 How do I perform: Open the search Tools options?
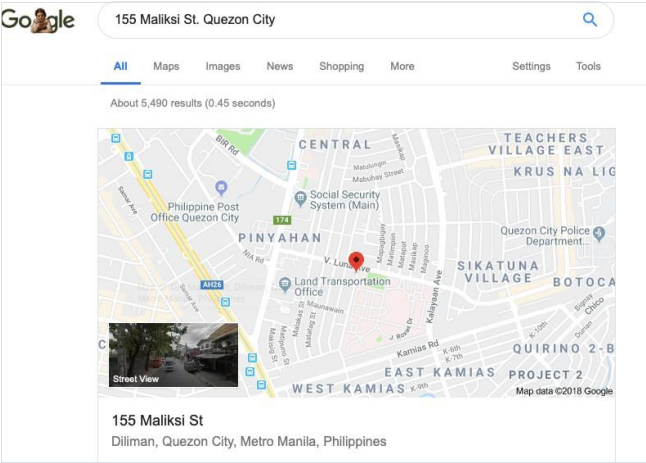pyautogui.click(x=588, y=66)
